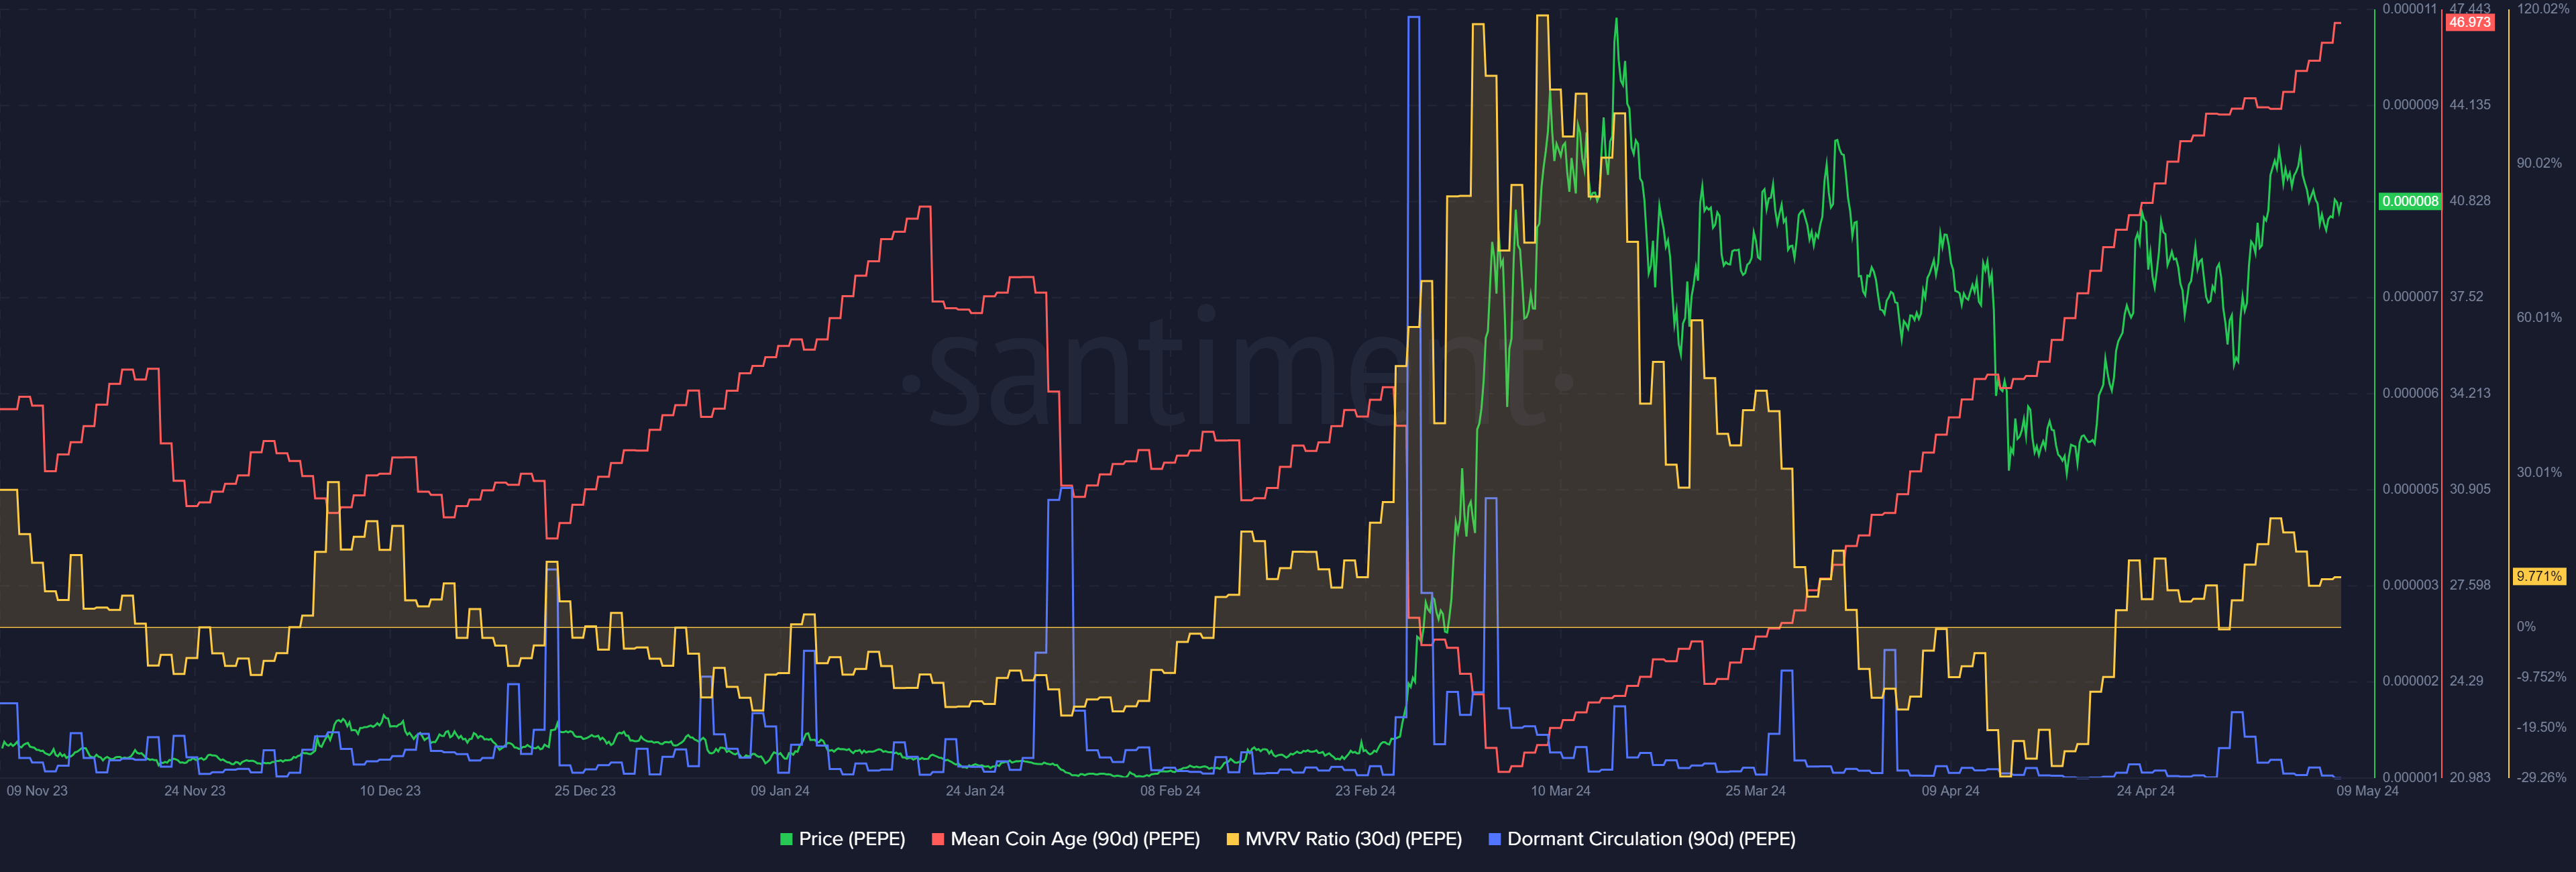Click the 27.598 coin age axis value

click(2470, 585)
